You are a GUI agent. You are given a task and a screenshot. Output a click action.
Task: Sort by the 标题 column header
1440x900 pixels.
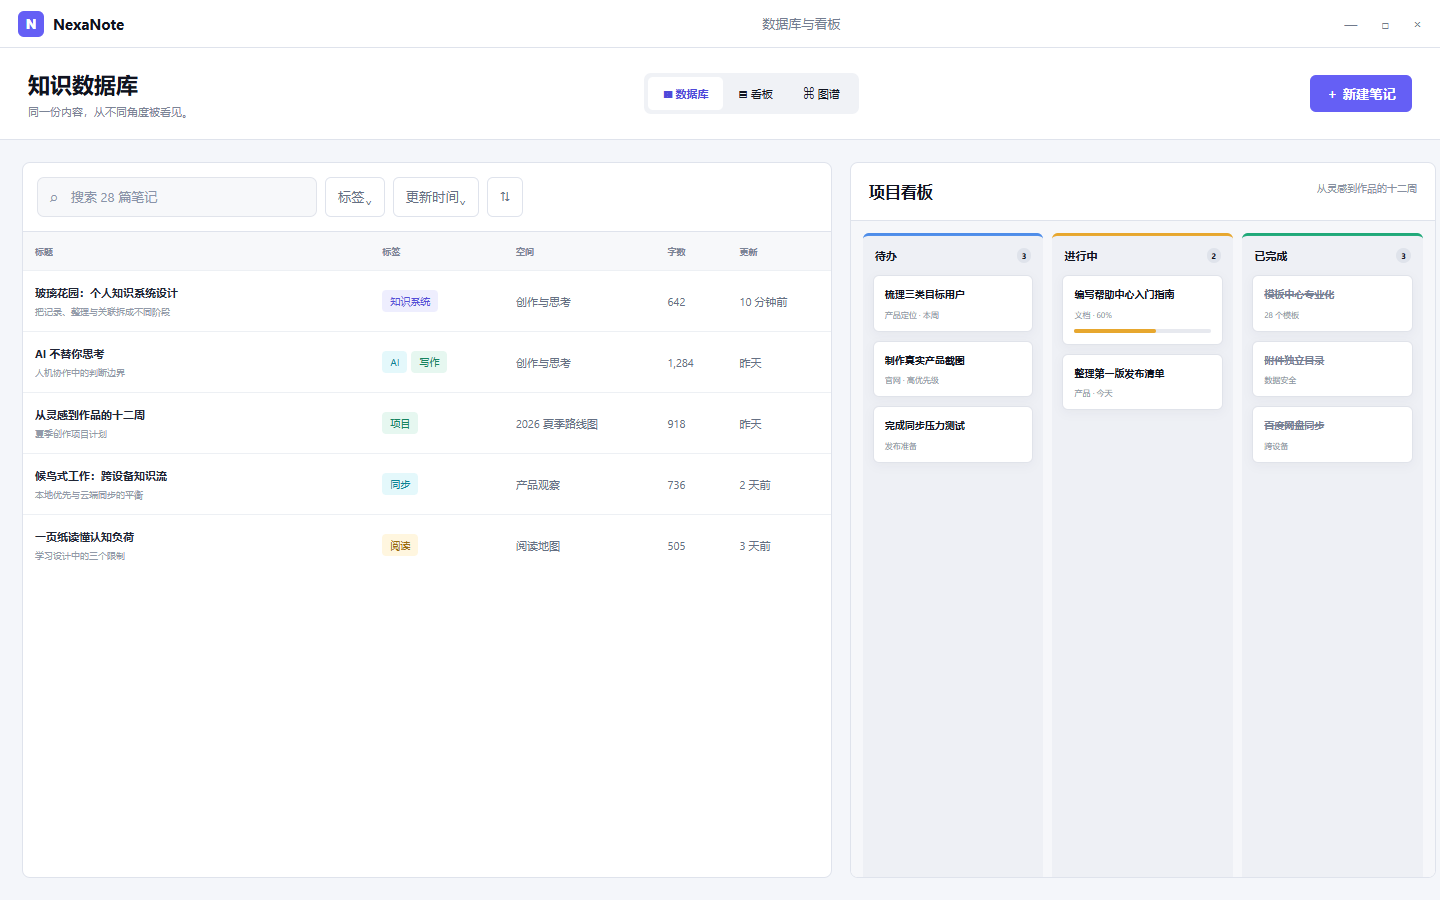[x=44, y=252]
